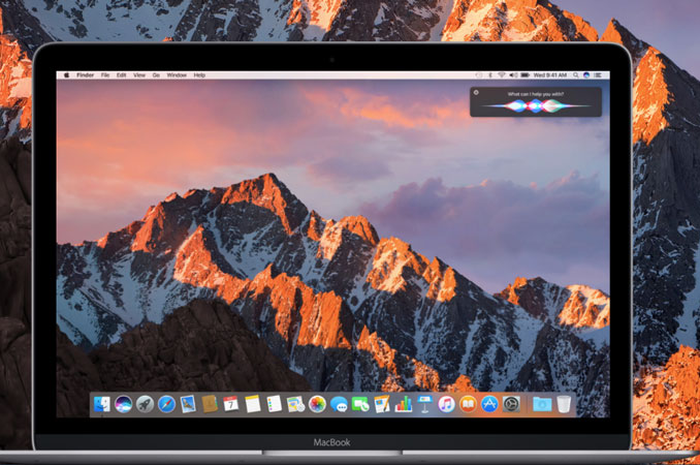Open the volume menu bar icon
The image size is (700, 465).
tap(513, 75)
